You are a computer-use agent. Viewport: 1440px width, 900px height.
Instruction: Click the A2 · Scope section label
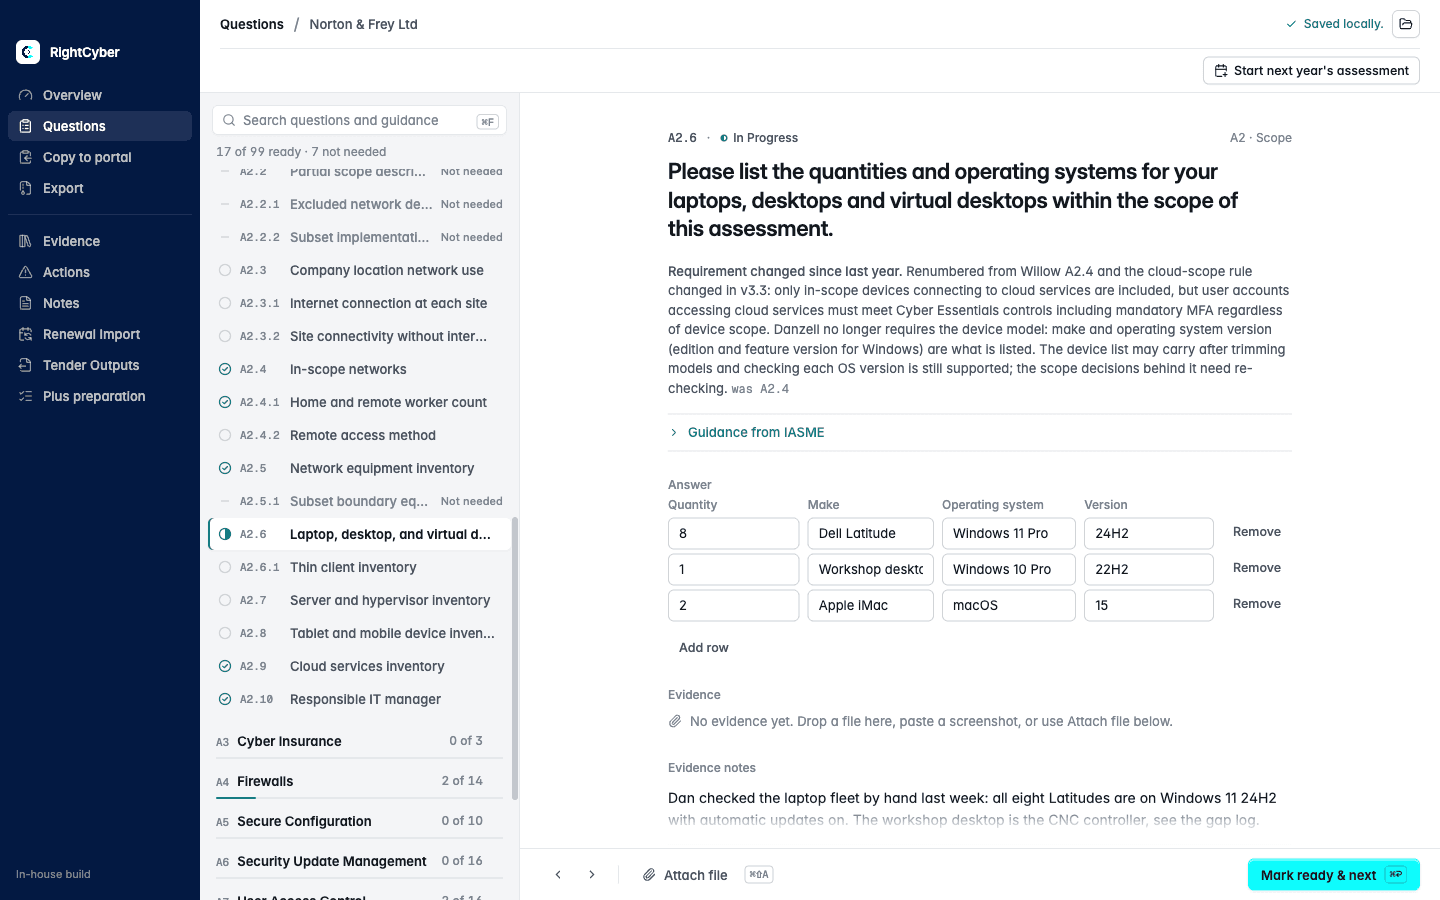pos(1261,138)
